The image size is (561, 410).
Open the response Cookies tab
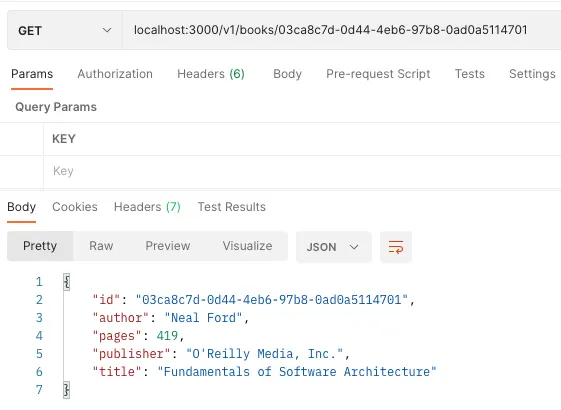point(75,207)
